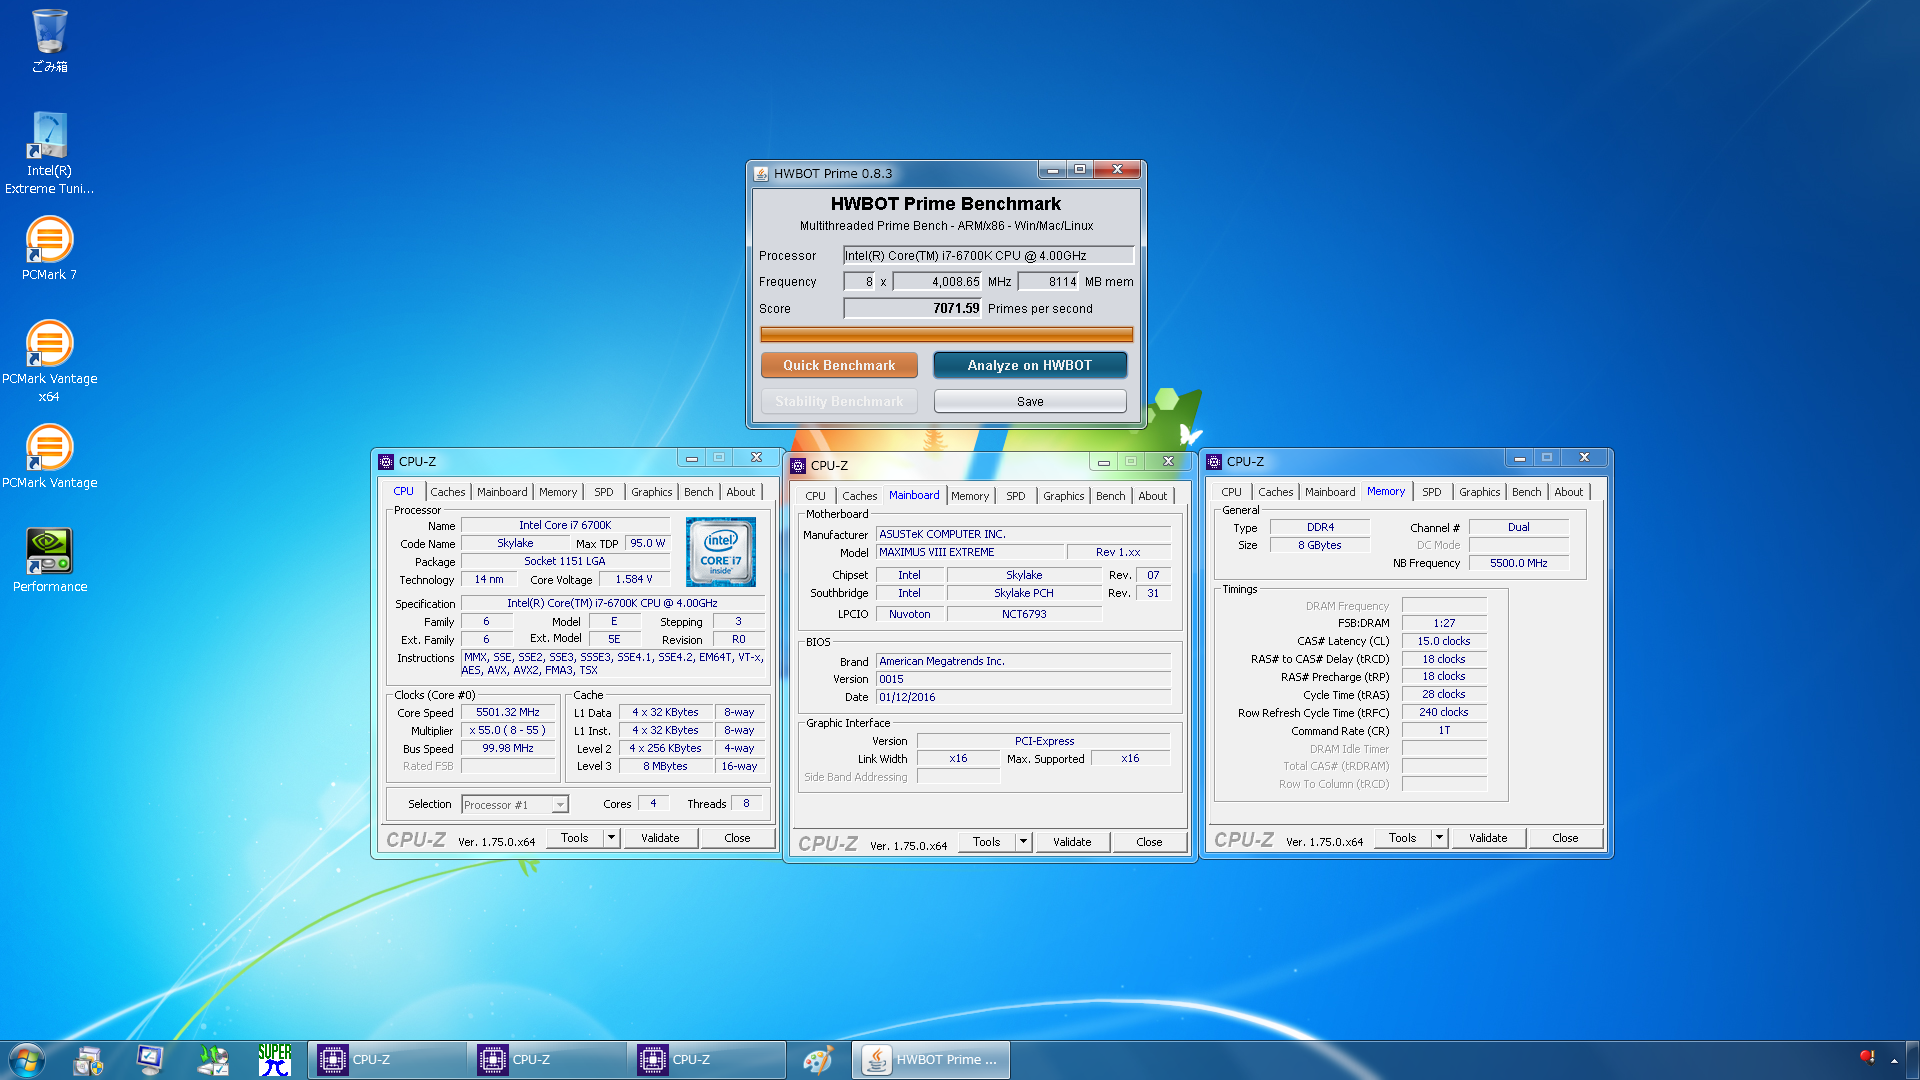Open Caches tab in CPU tab CPU-Z window

[x=447, y=492]
